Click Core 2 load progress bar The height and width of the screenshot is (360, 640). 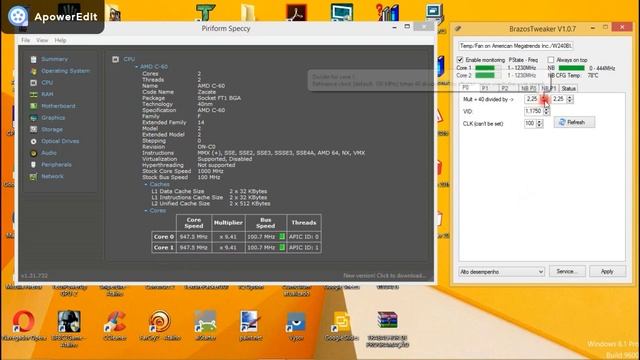point(488,76)
